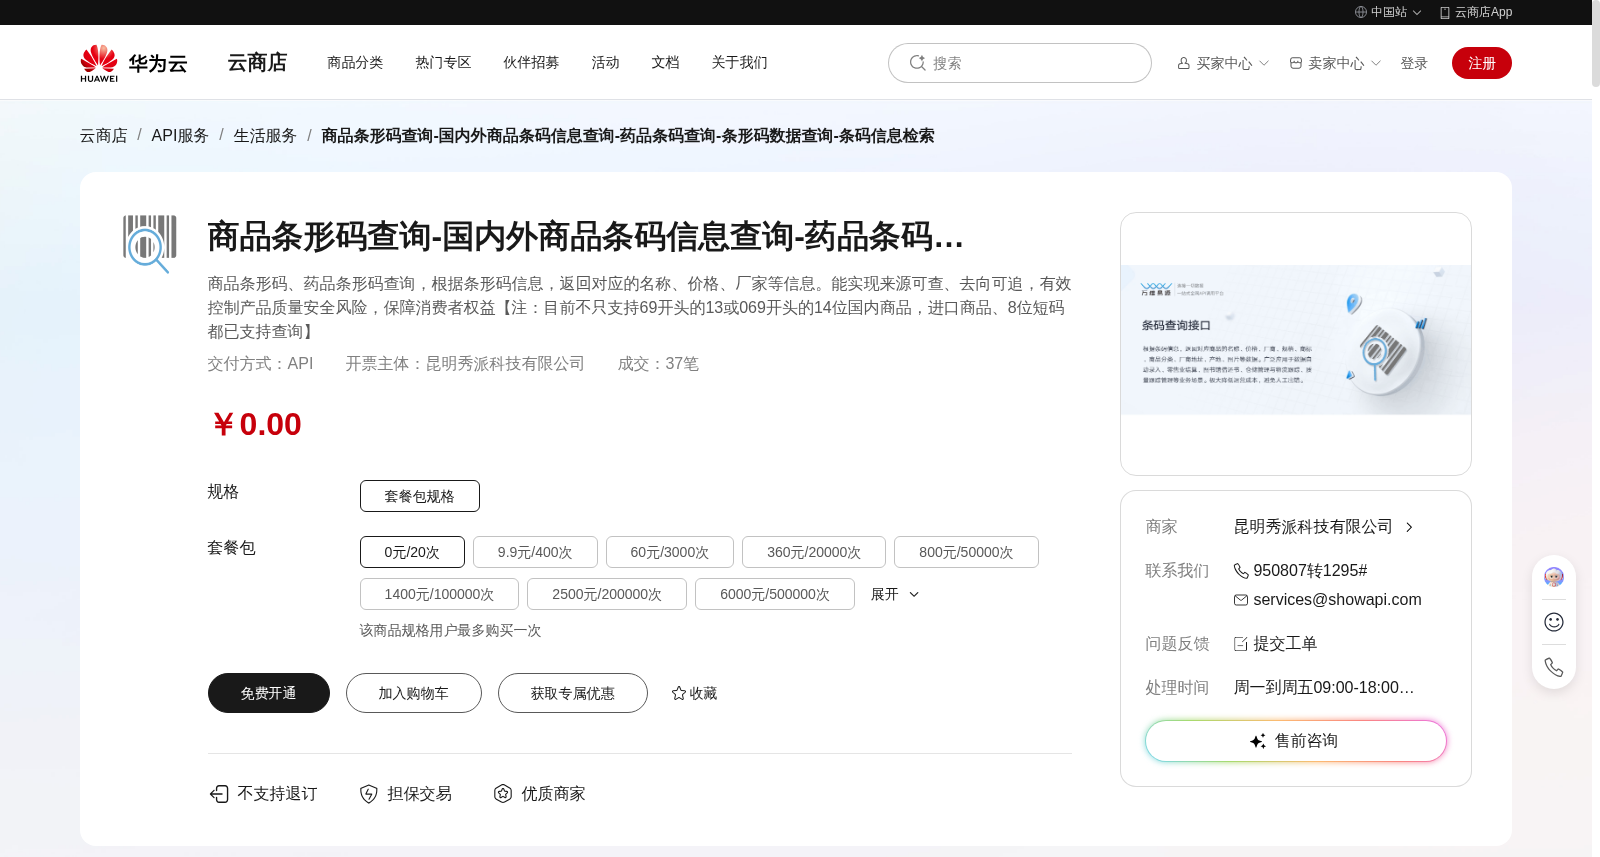
Task: Click the 优质商家 badge icon
Action: point(503,794)
